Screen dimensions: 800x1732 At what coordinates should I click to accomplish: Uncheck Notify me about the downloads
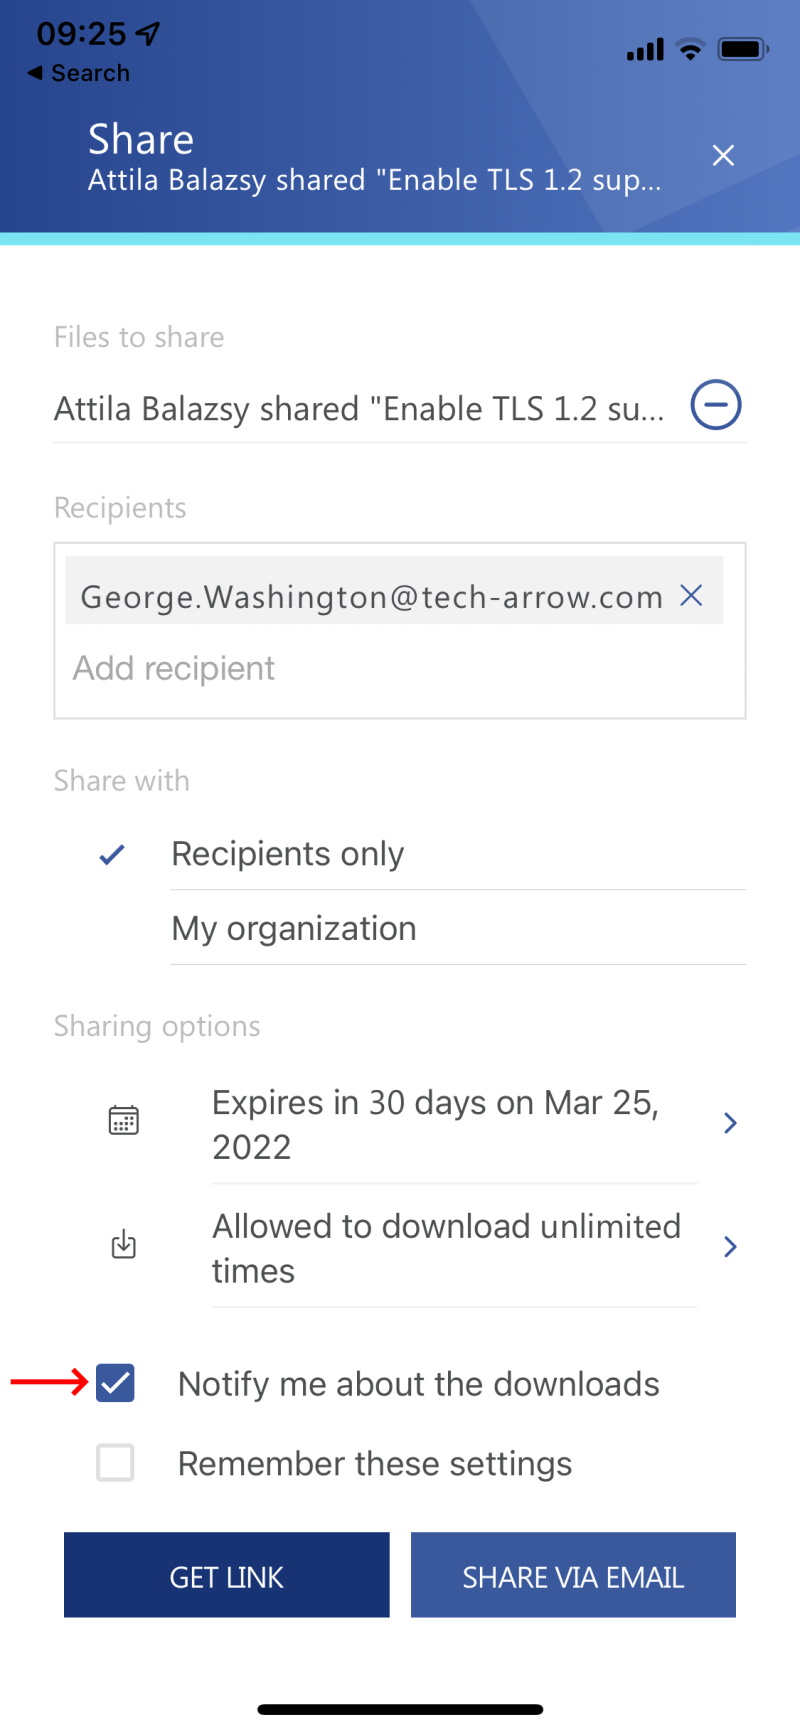116,1383
